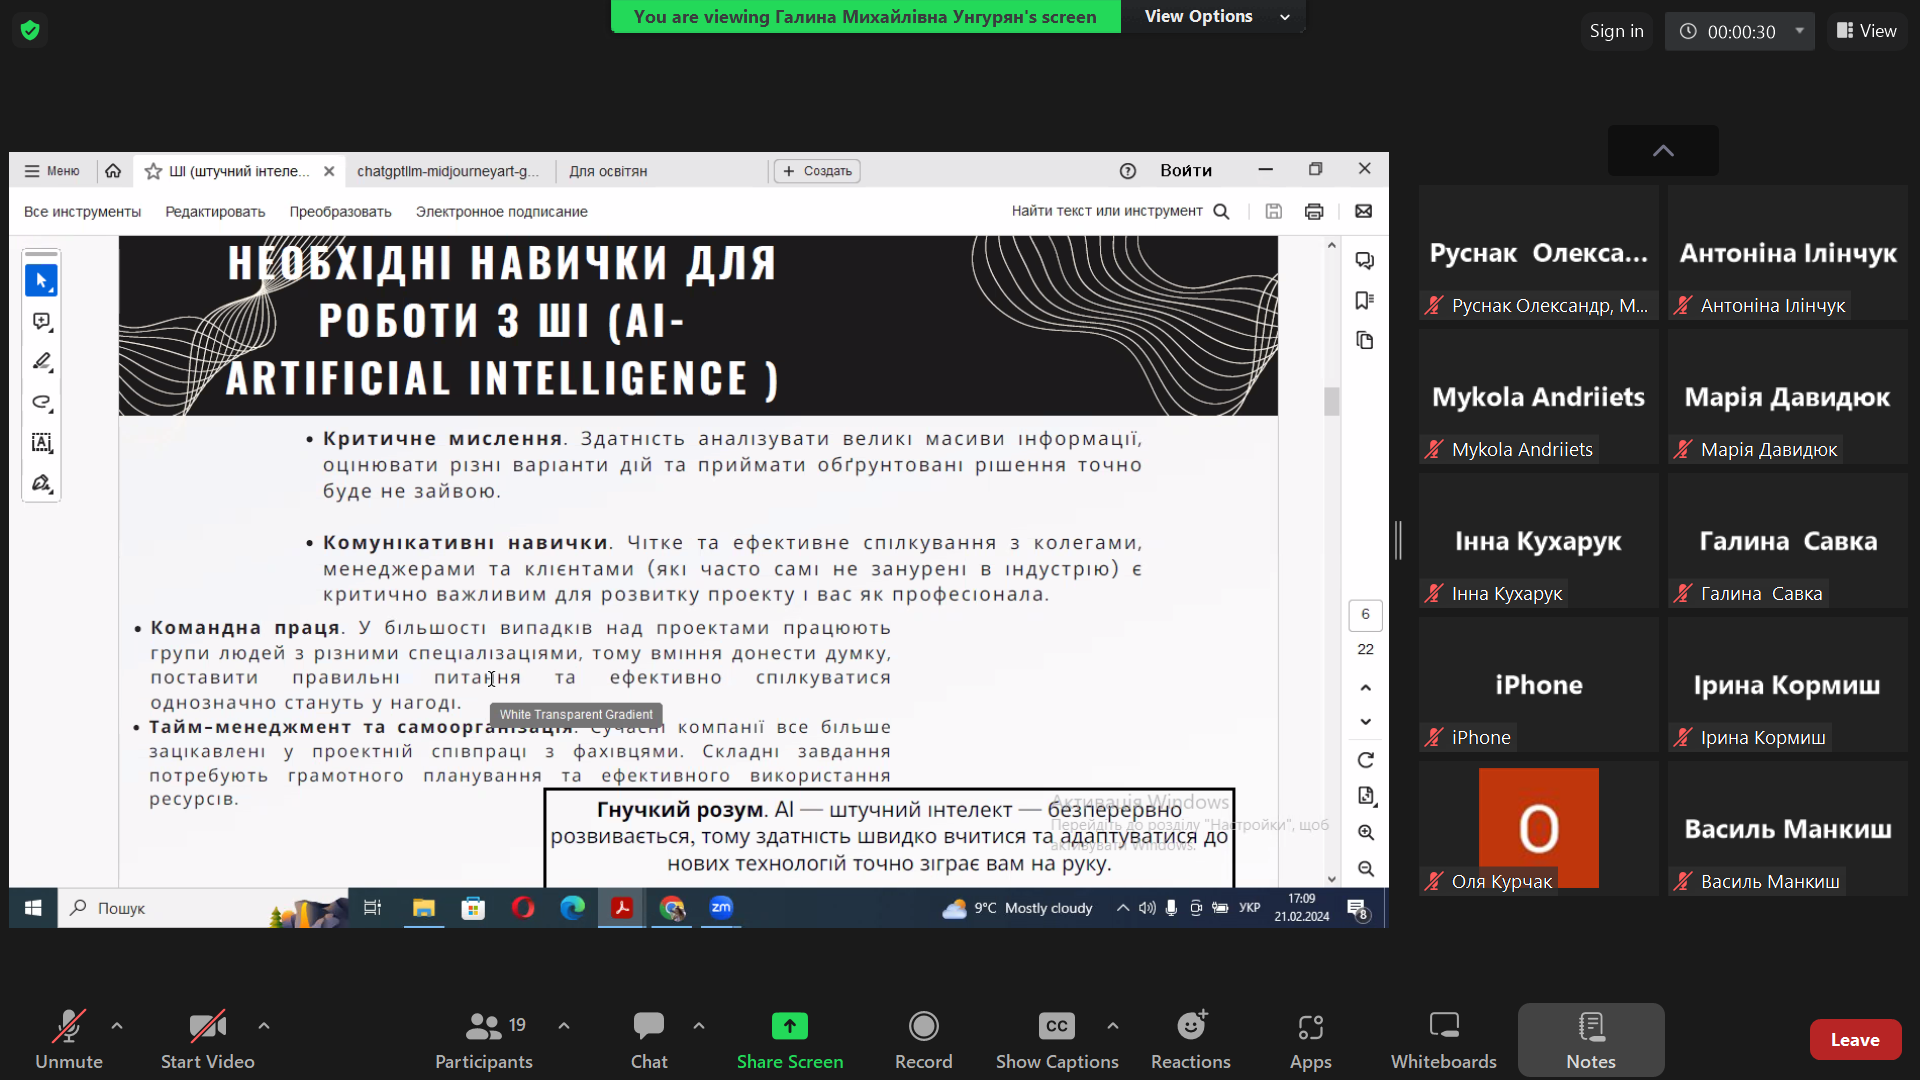This screenshot has height=1080, width=1920.
Task: Go to next page with down chevron
Action: [1365, 721]
